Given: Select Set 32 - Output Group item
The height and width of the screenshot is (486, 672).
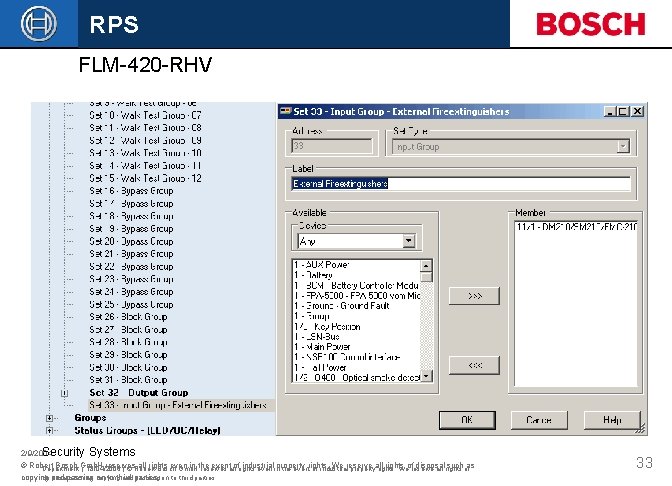Looking at the screenshot, I should 138,393.
